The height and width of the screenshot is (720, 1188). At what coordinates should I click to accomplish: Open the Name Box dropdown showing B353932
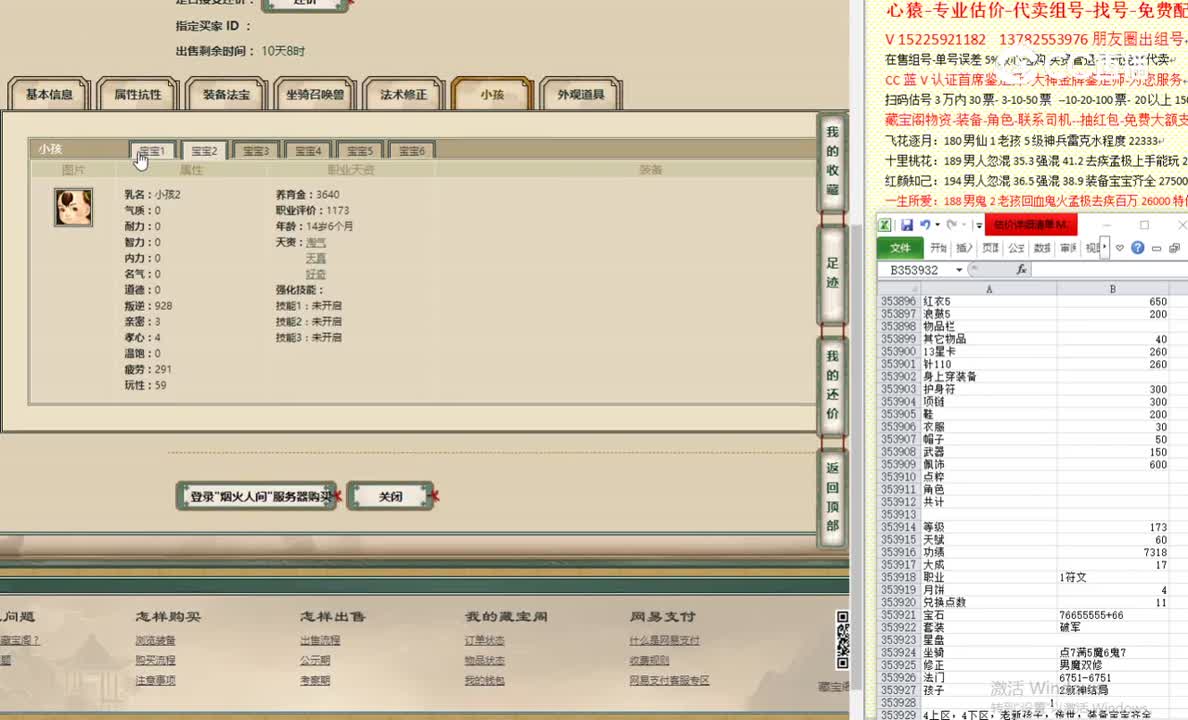tap(959, 268)
